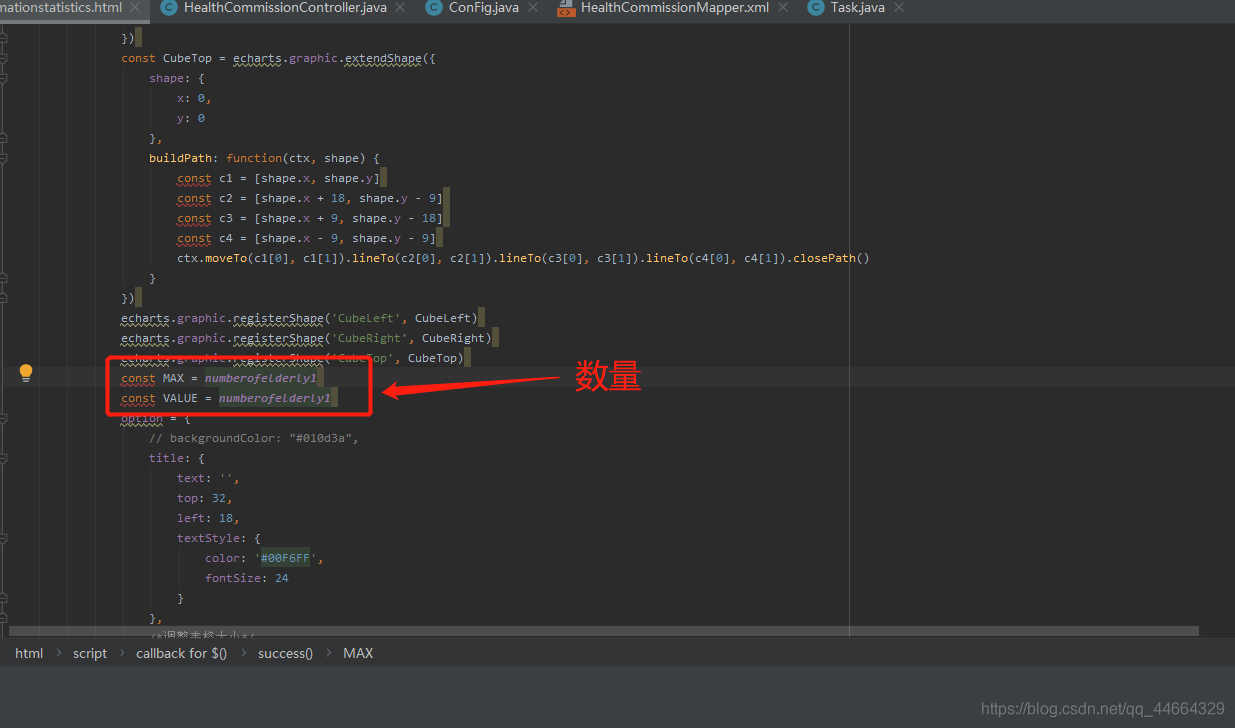Click the 'option' variable name

[x=142, y=418]
